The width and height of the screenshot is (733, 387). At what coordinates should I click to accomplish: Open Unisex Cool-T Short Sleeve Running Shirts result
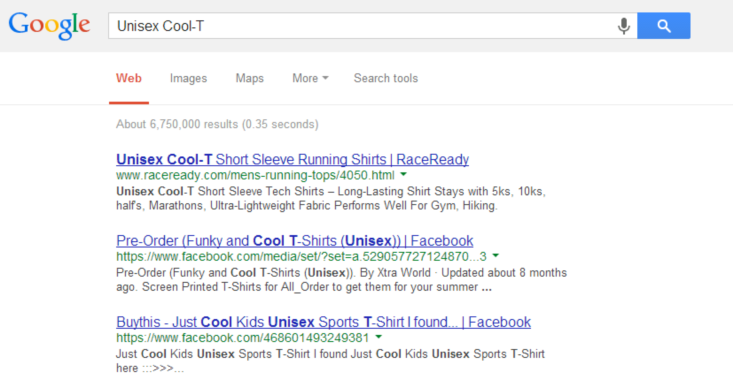293,159
